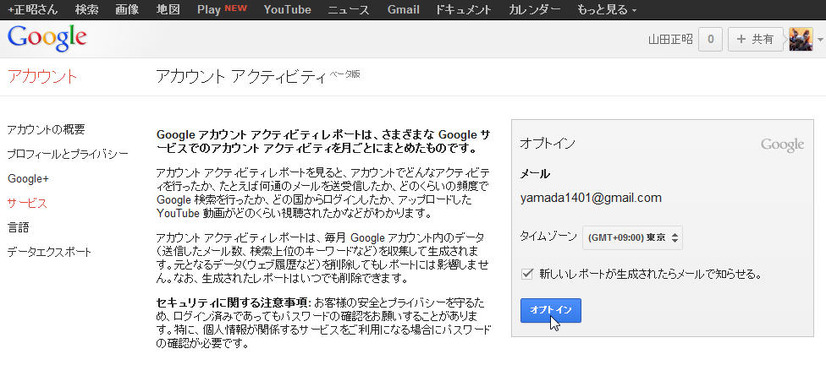
Task: Select データエクスポート in the sidebar
Action: (49, 252)
